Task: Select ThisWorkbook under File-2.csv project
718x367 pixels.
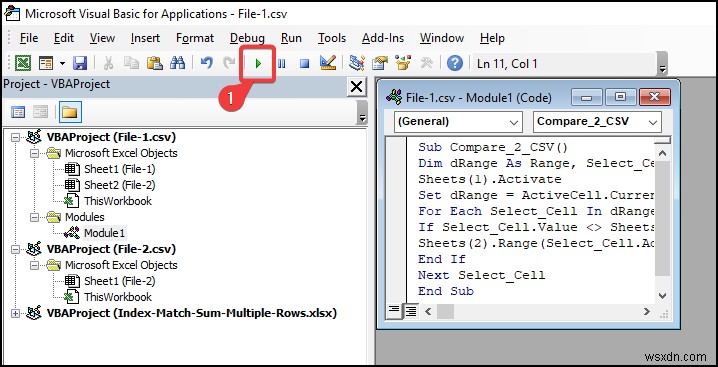Action: [x=118, y=297]
